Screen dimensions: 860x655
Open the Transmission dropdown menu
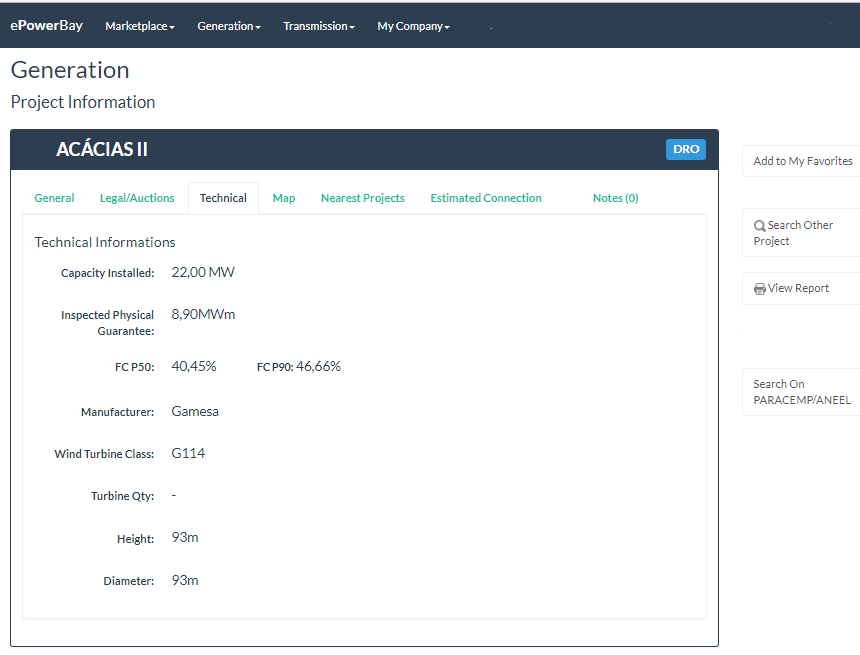[x=319, y=26]
